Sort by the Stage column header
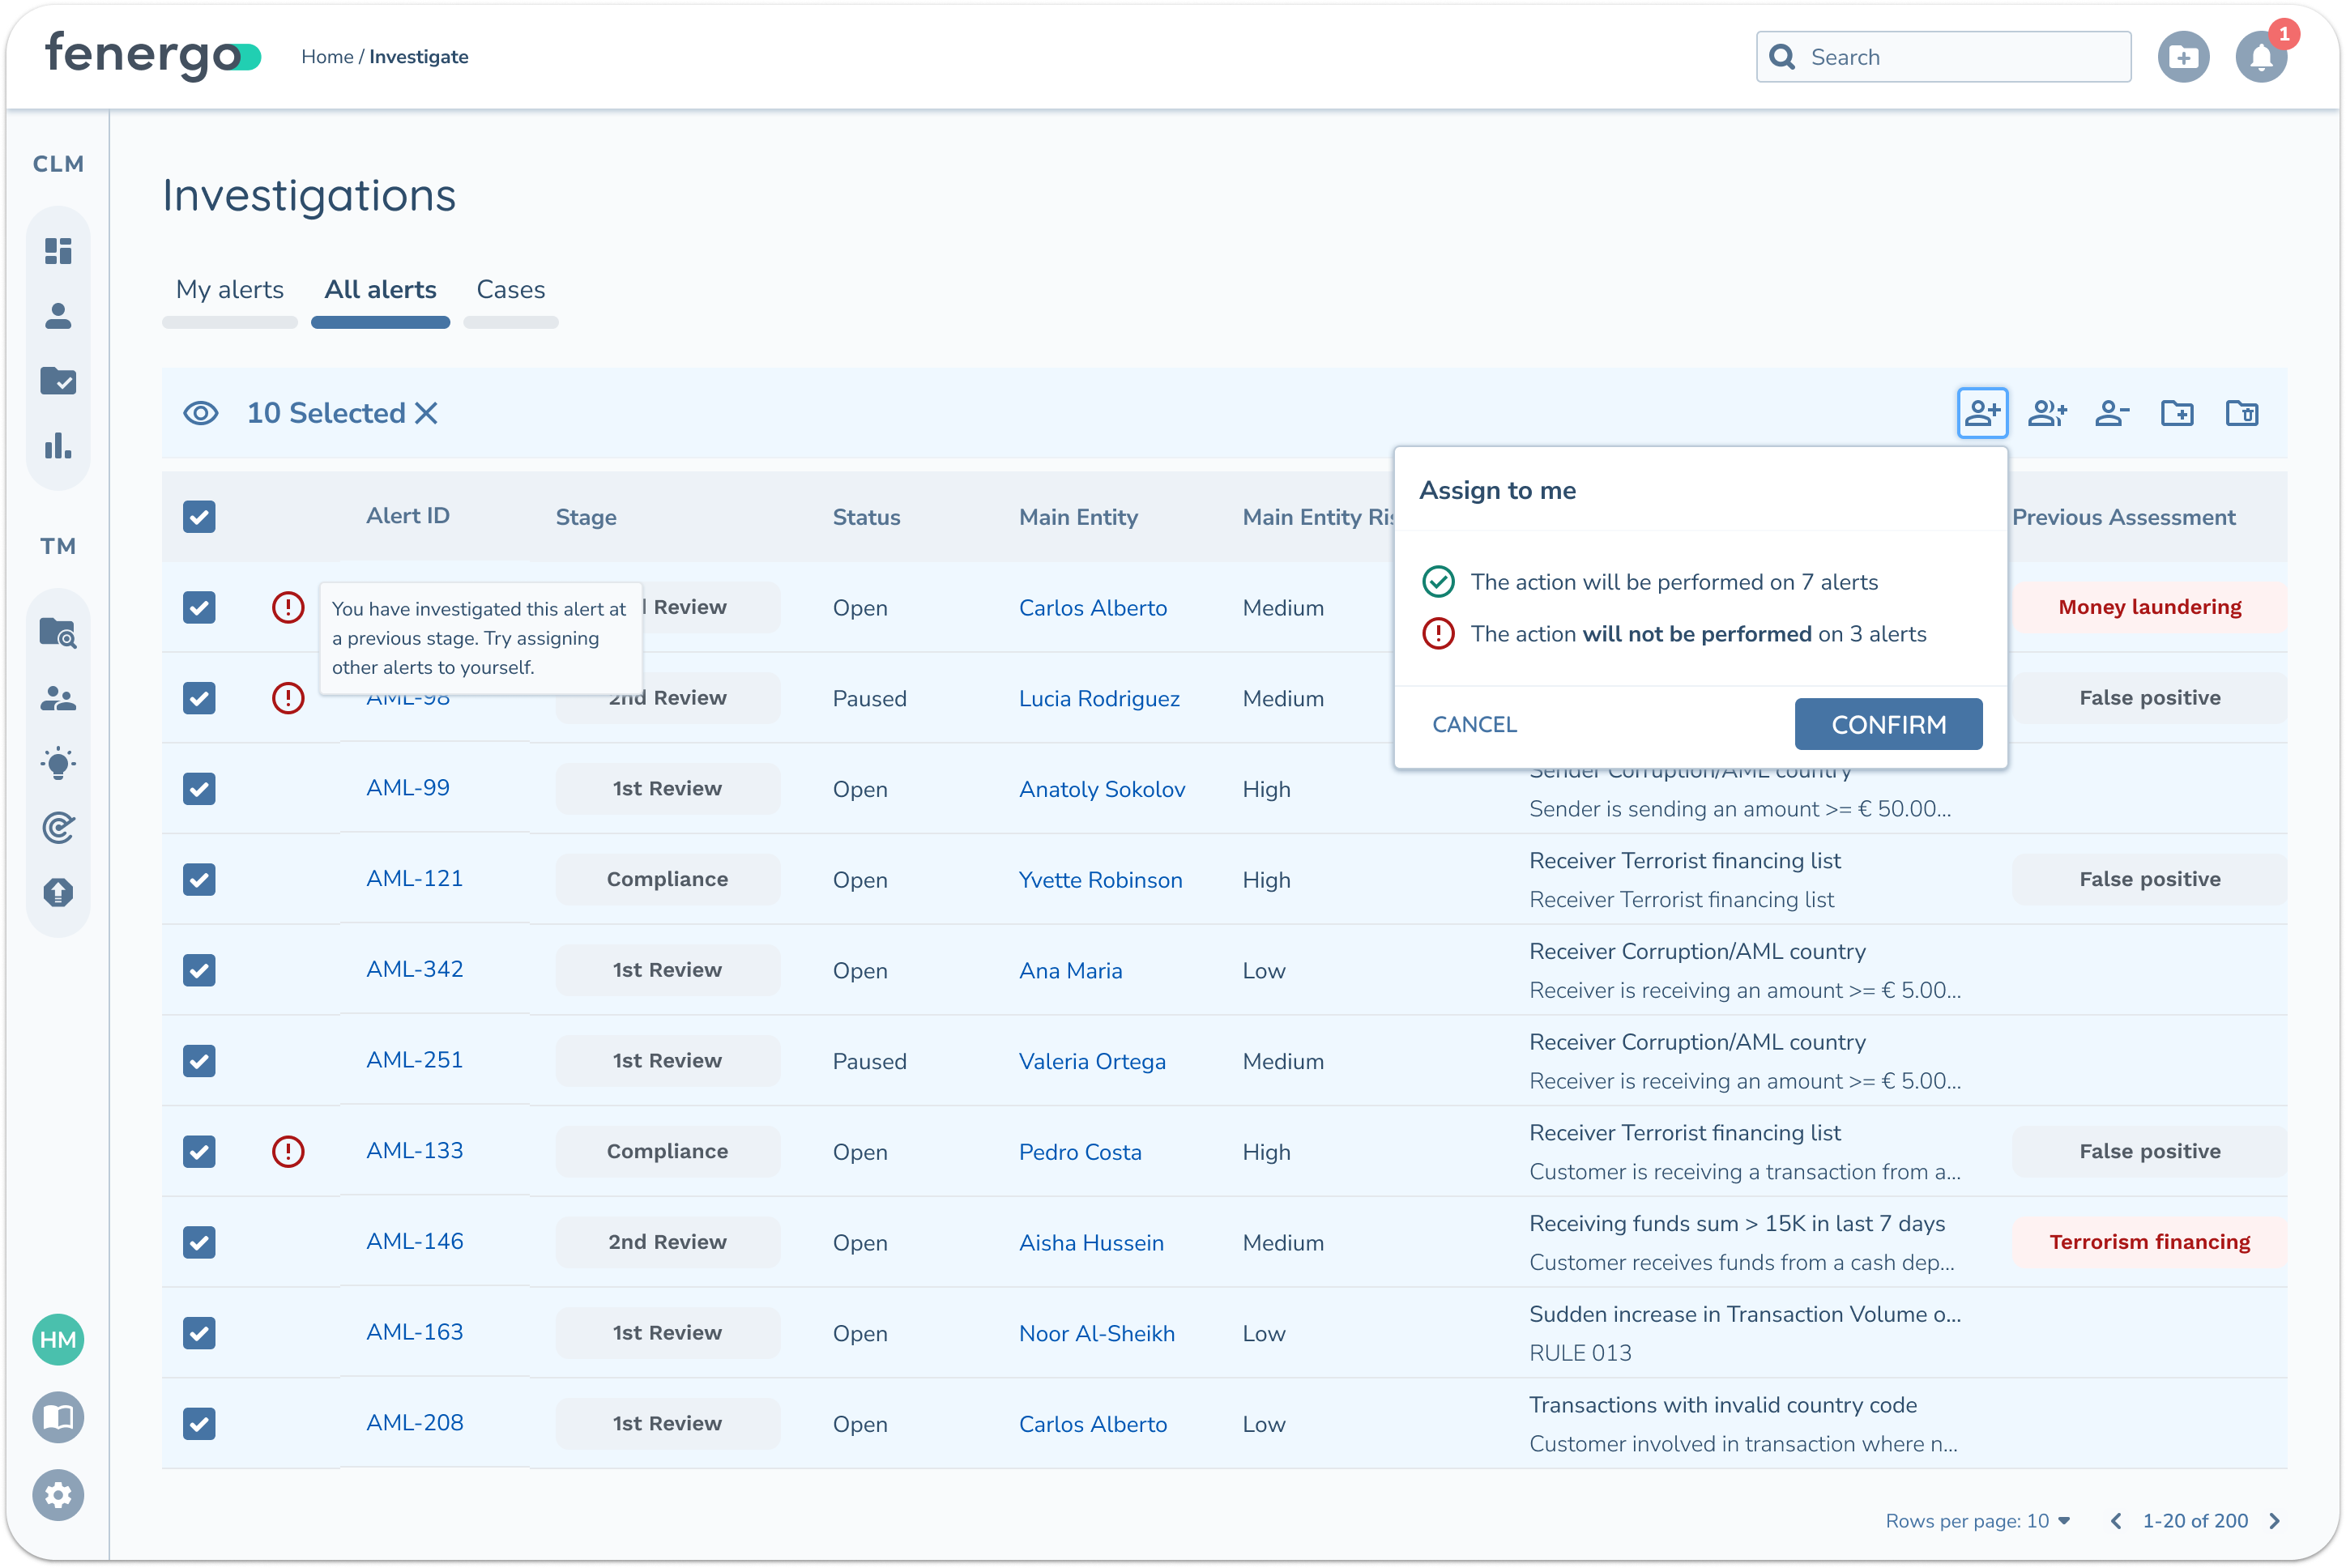This screenshot has height=1568, width=2346. pyautogui.click(x=586, y=517)
